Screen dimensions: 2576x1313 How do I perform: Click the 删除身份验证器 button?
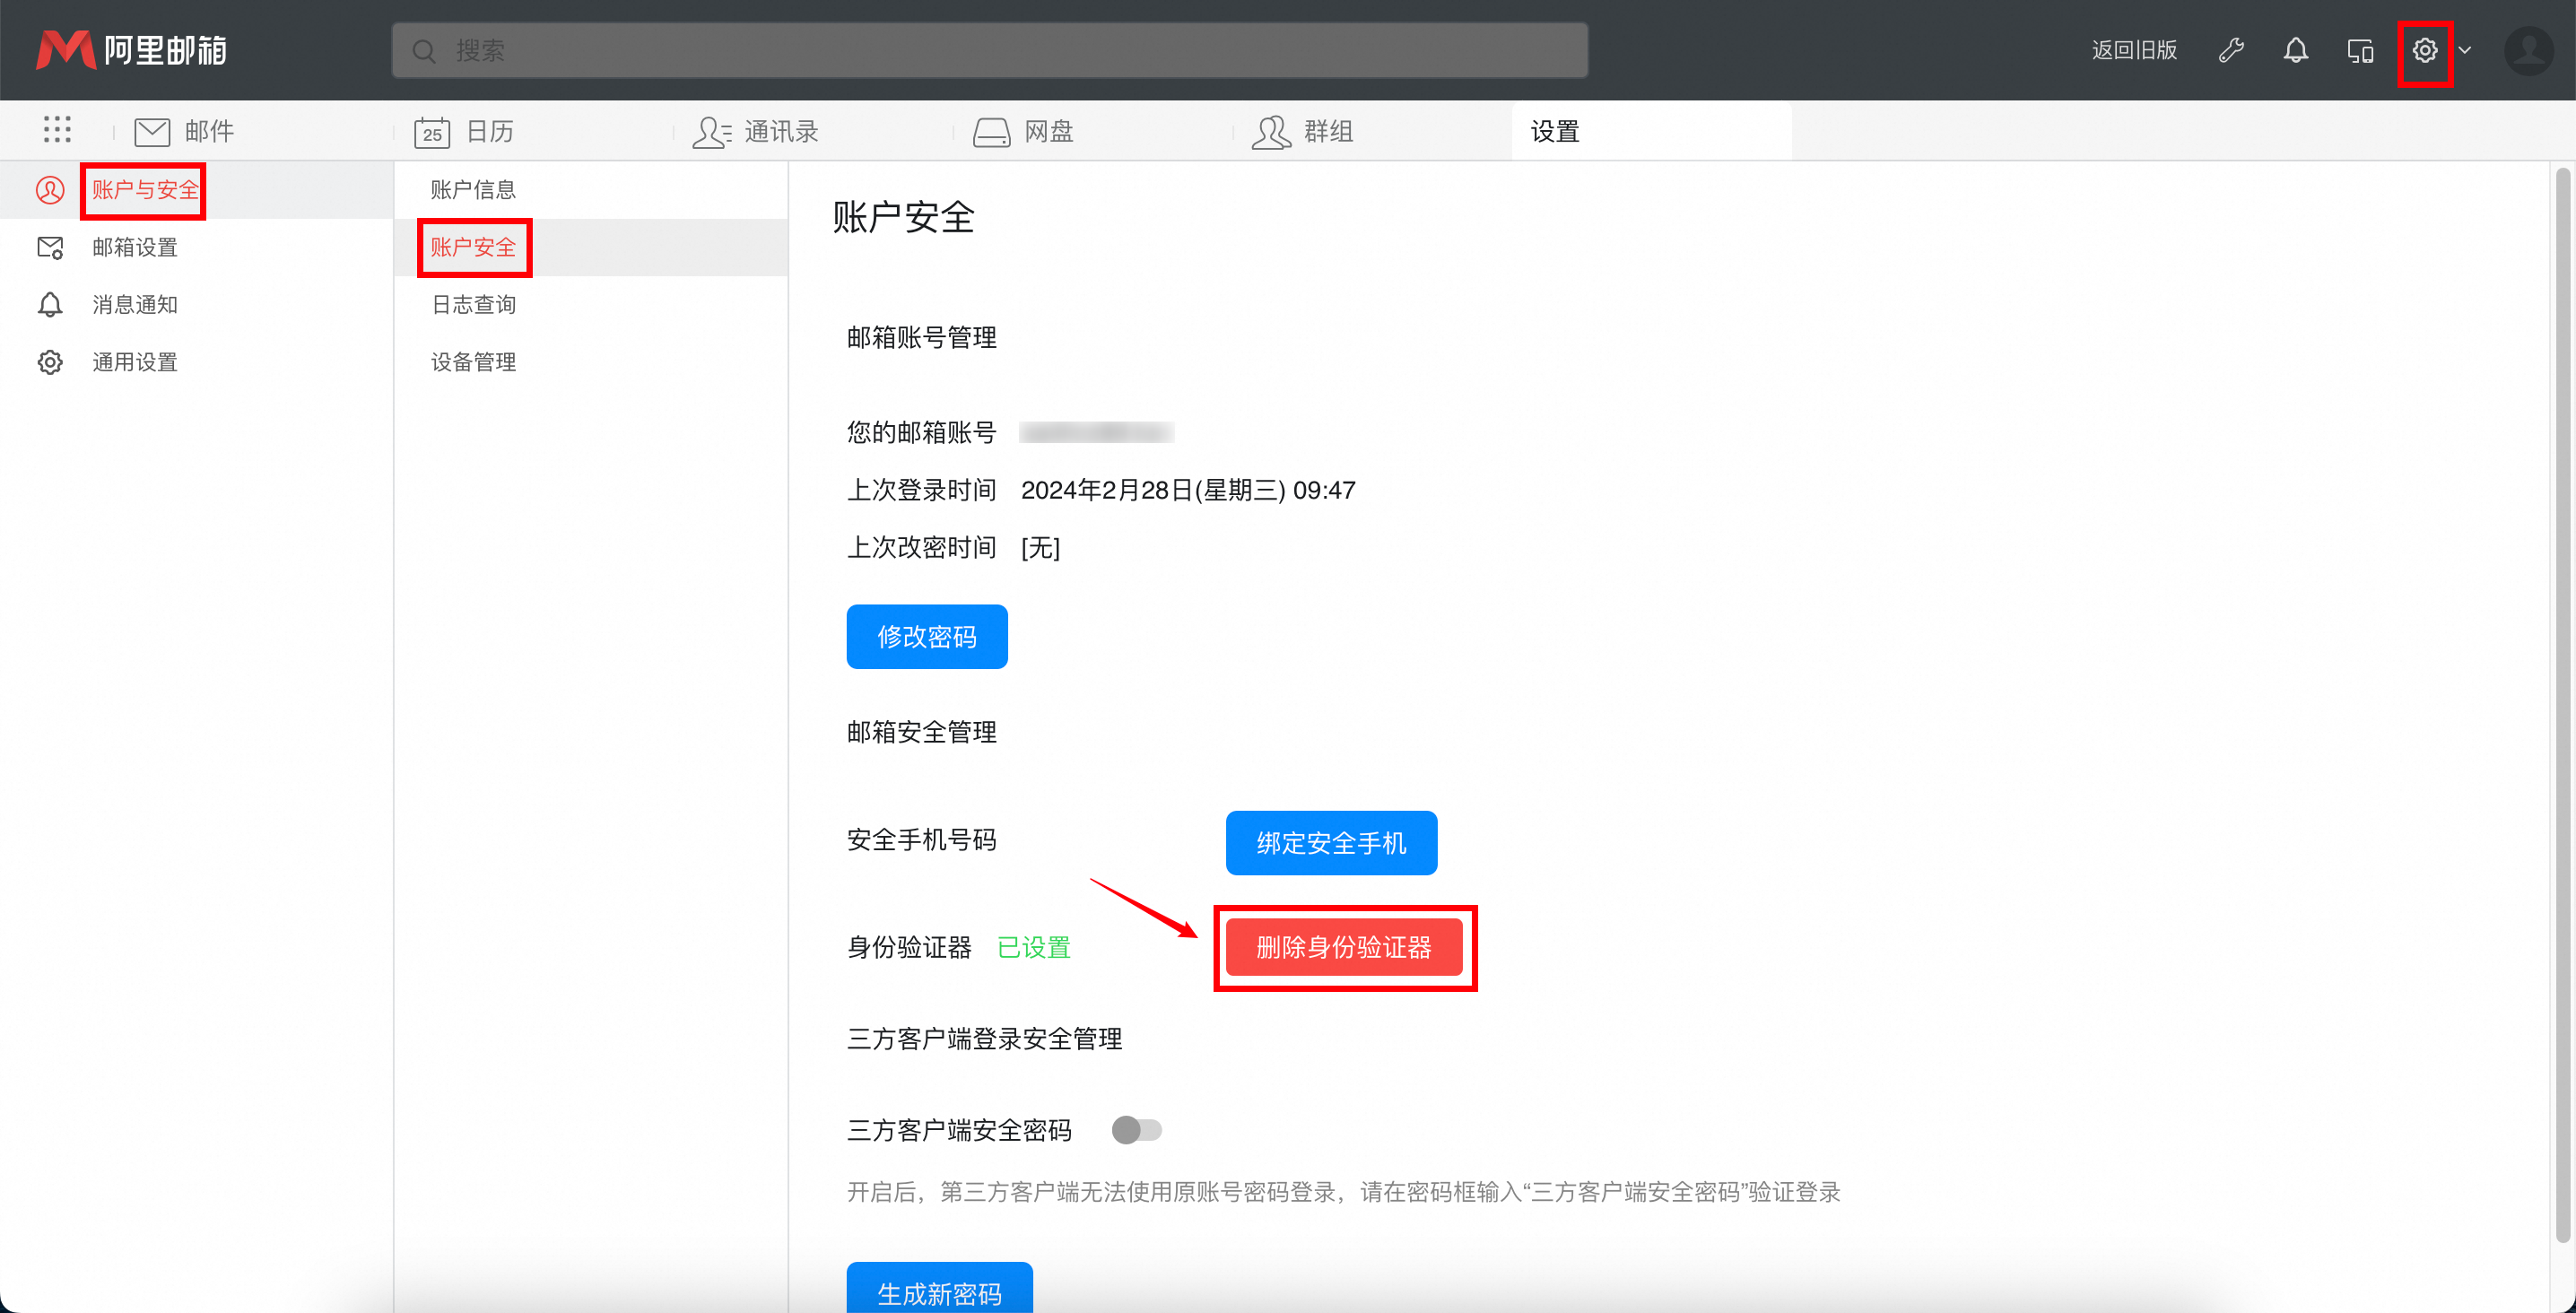[x=1344, y=947]
